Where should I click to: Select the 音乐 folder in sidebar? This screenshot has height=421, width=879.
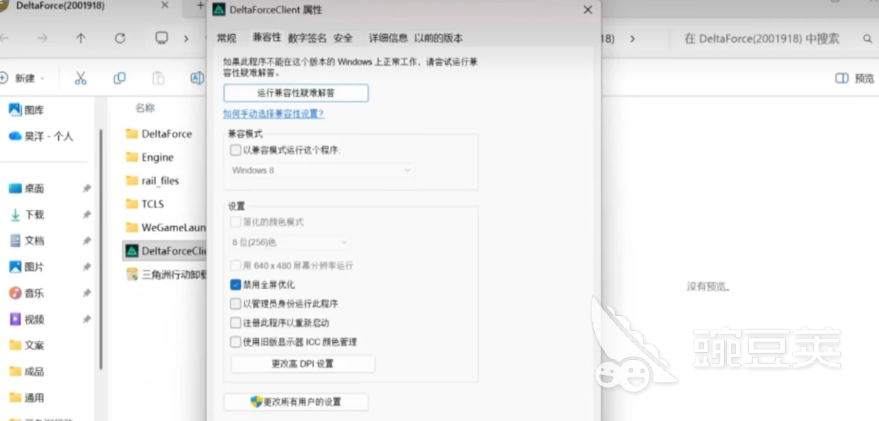coord(34,293)
